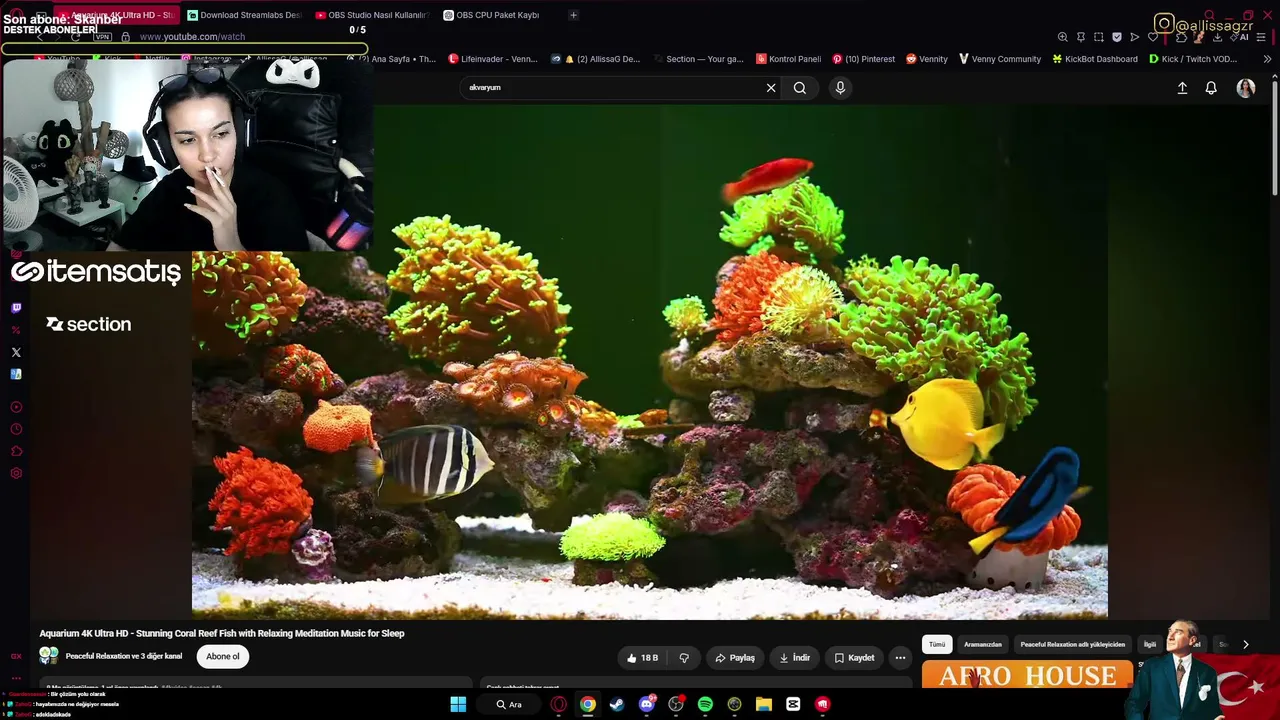This screenshot has width=1280, height=720.
Task: Open the Peaceful Relaxation channel name link
Action: [124, 657]
